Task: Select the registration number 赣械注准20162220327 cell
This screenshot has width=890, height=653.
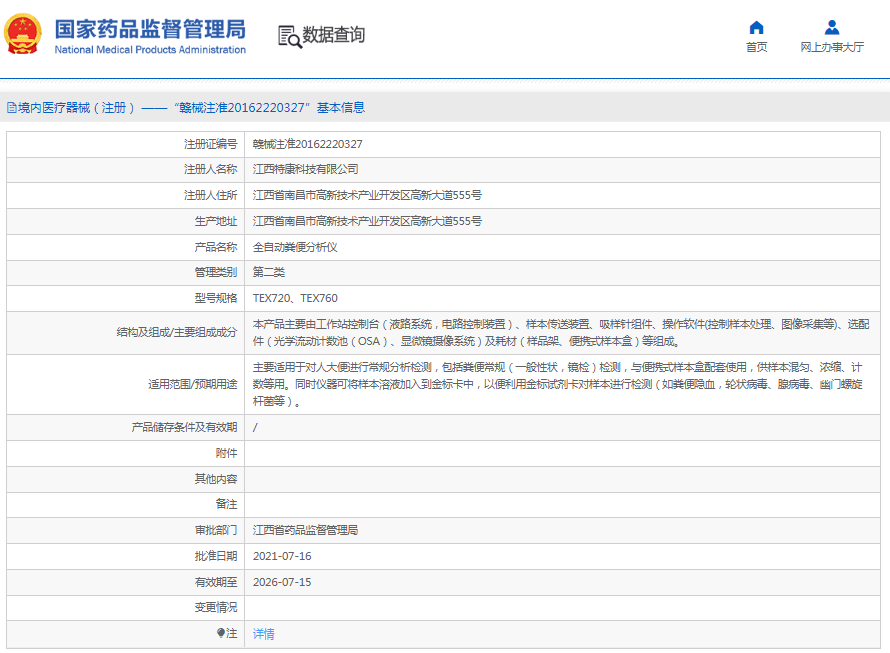Action: [x=307, y=144]
